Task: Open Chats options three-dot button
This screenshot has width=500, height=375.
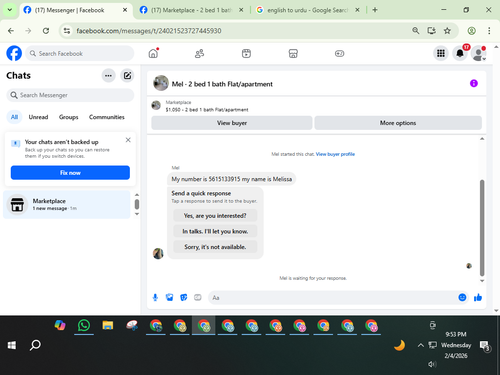Action: [x=108, y=76]
